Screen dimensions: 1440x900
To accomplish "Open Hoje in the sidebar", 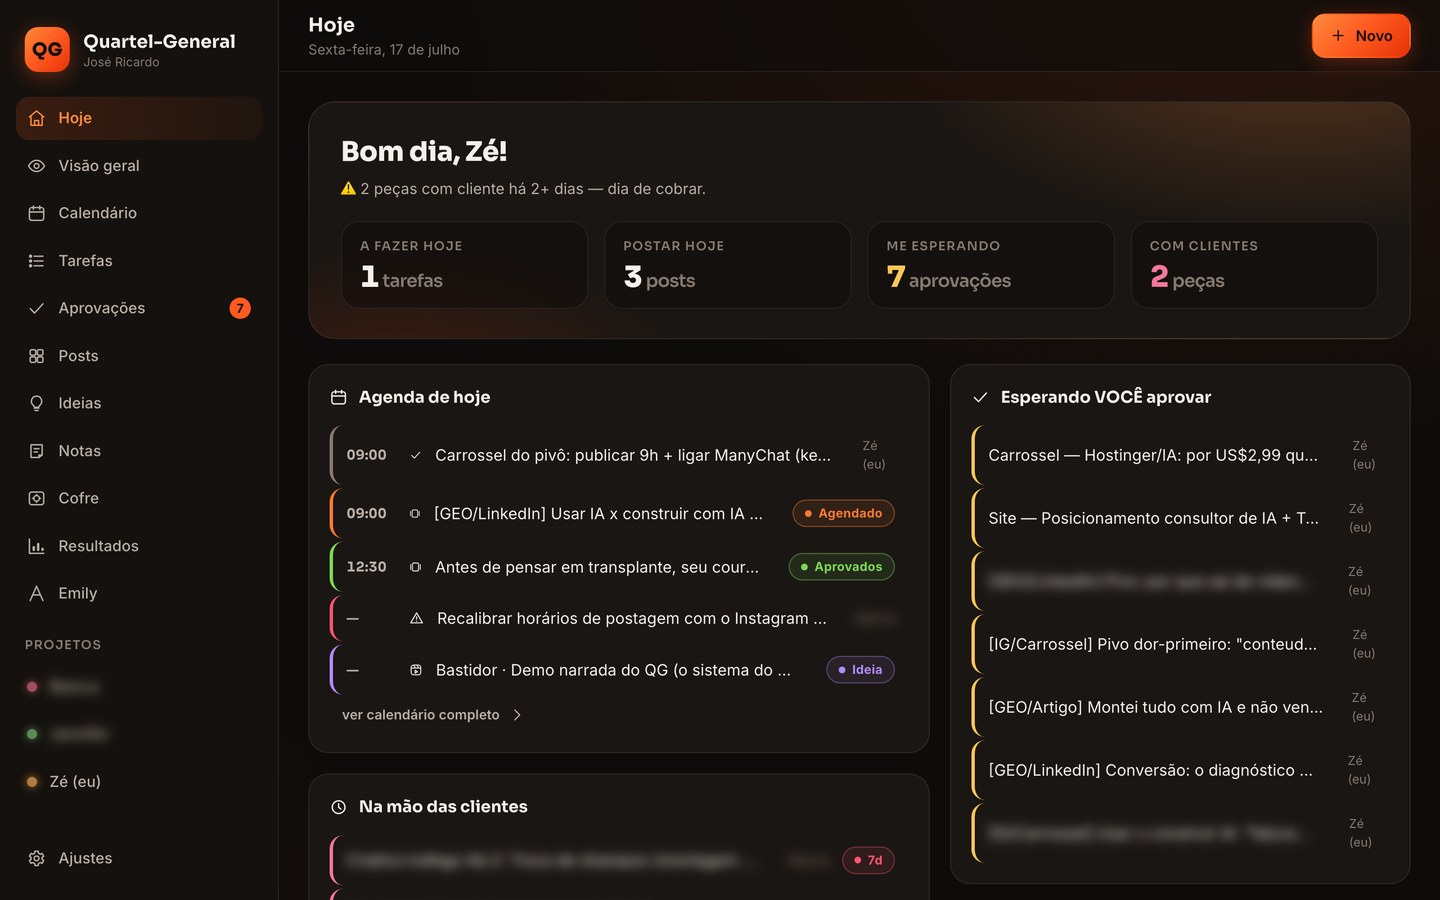I will pyautogui.click(x=139, y=118).
